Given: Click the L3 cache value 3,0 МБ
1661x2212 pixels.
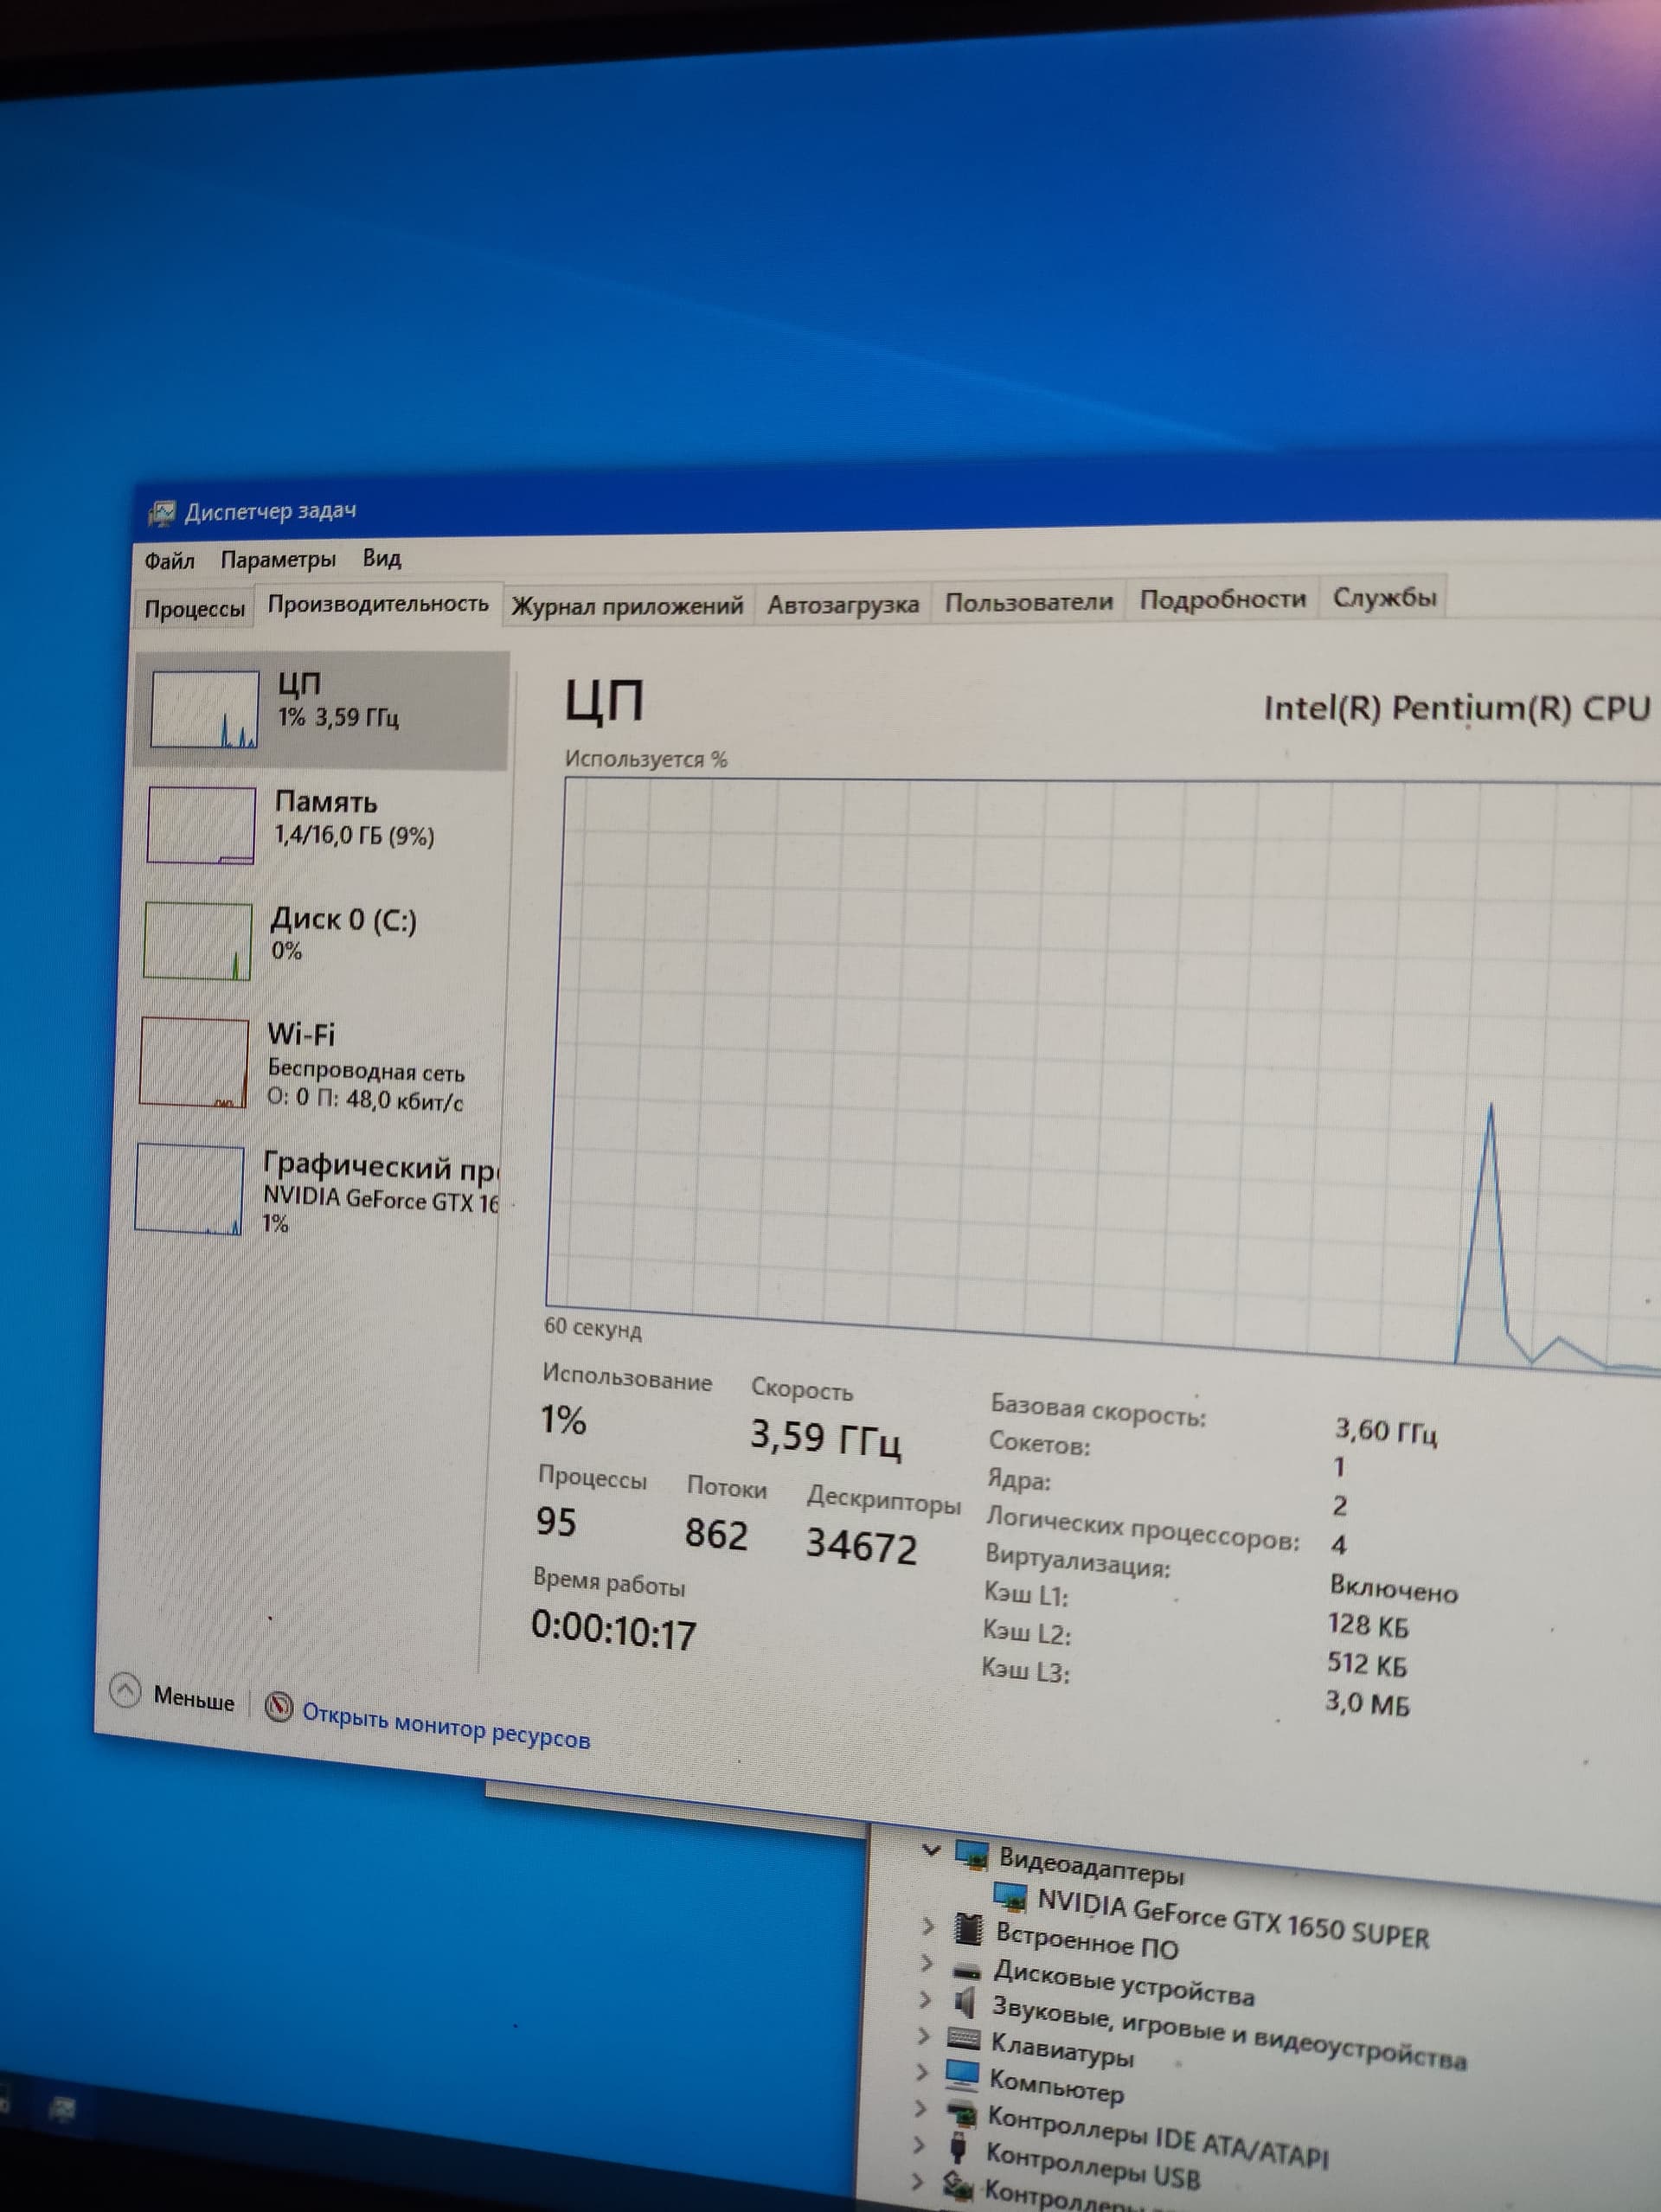Looking at the screenshot, I should (x=1367, y=1702).
